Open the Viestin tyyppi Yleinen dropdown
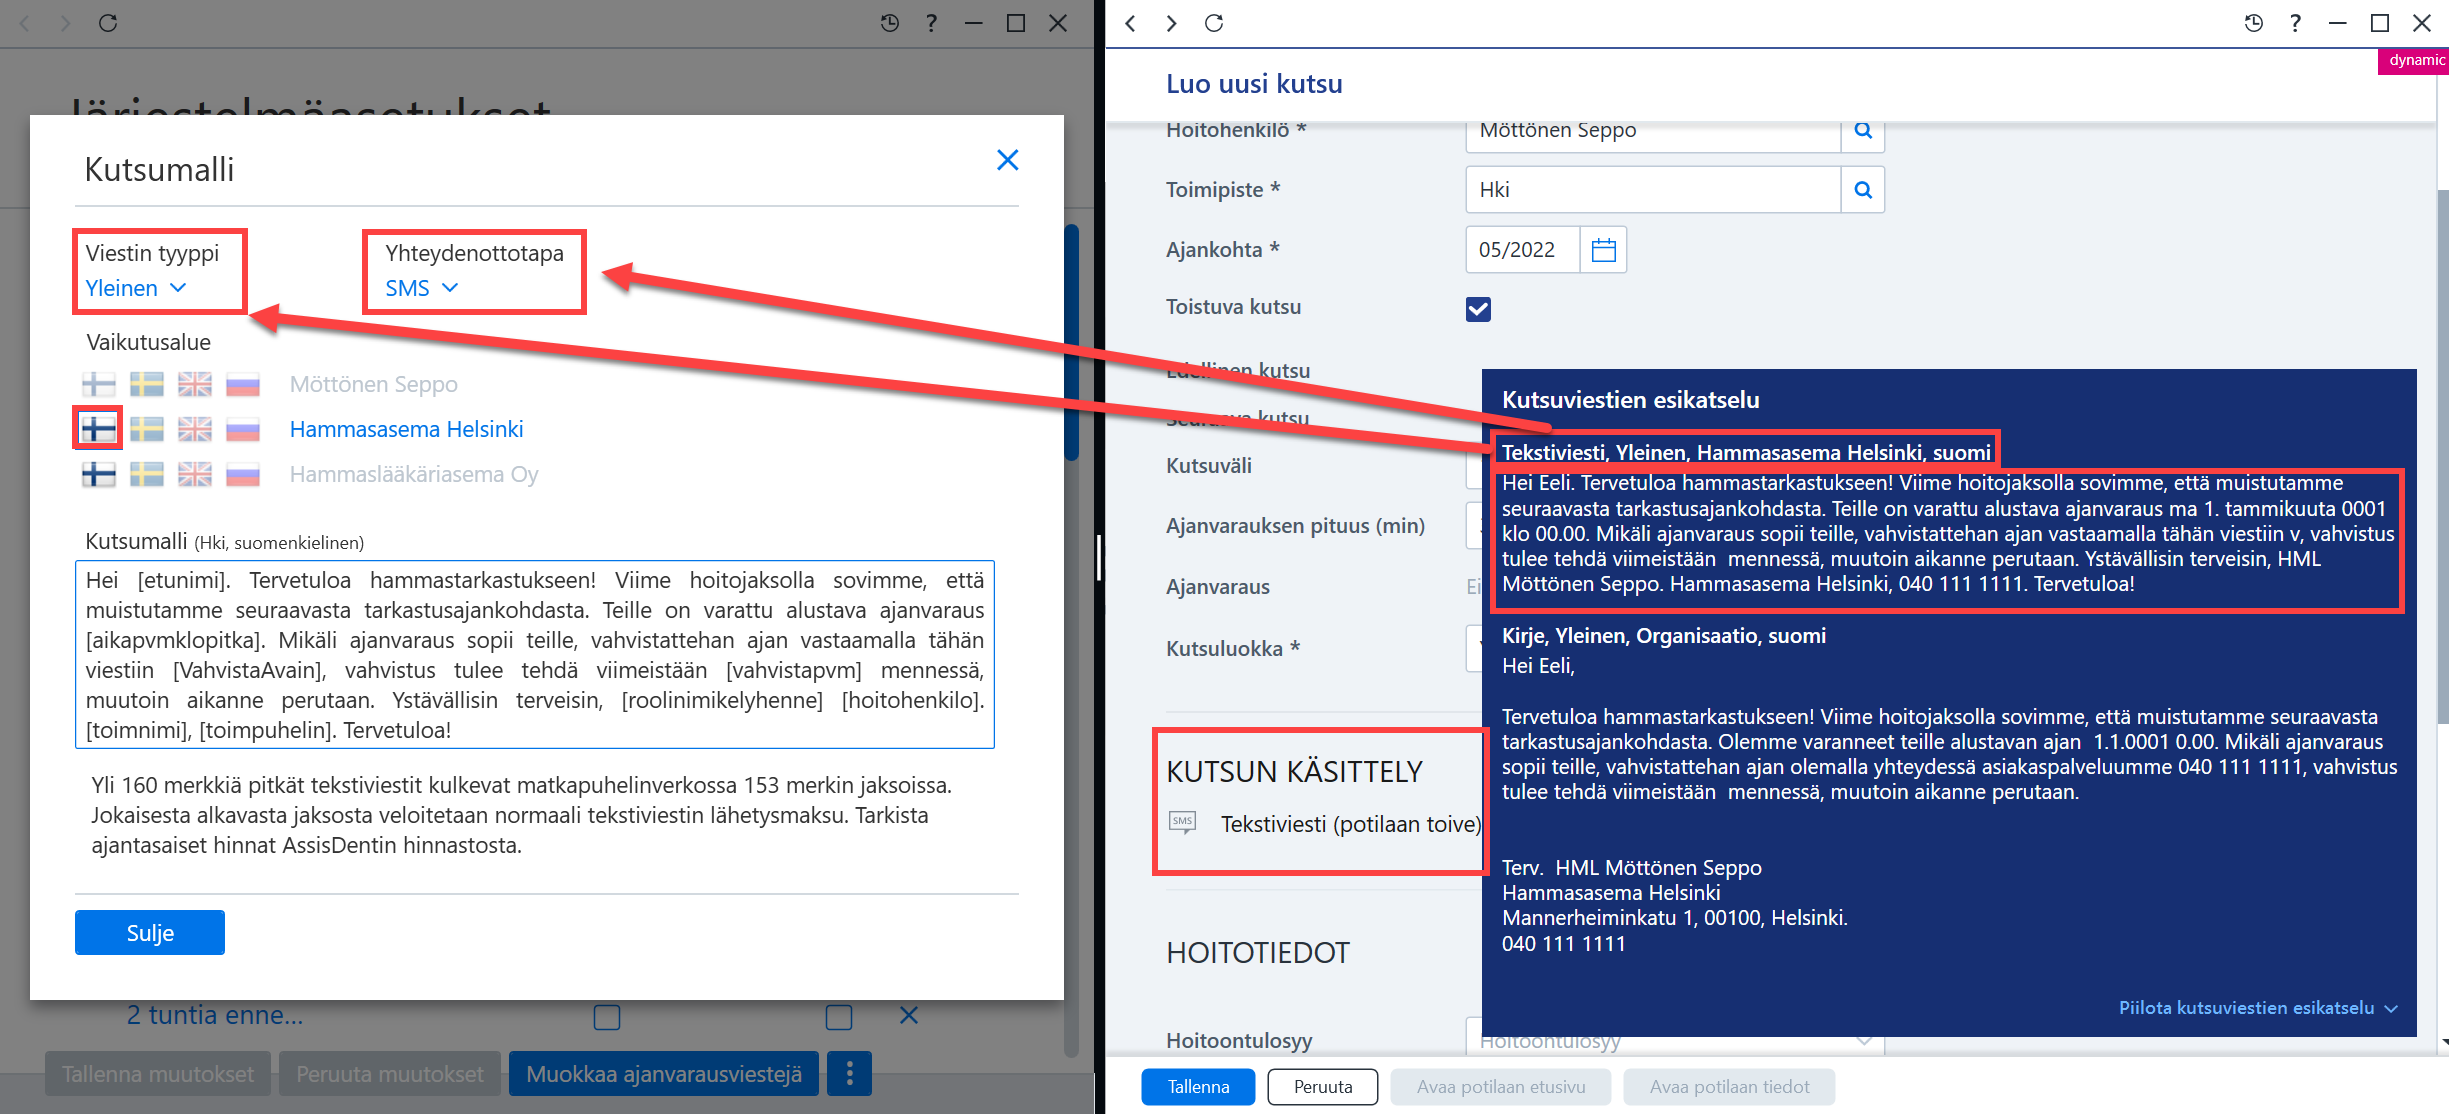Screen dimensions: 2449x1114 137,288
